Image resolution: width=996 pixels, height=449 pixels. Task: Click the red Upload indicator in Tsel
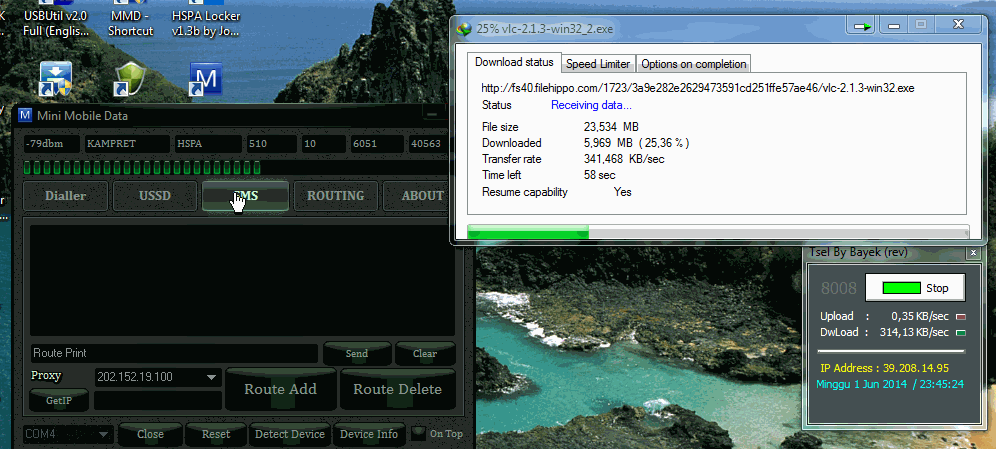tap(961, 316)
